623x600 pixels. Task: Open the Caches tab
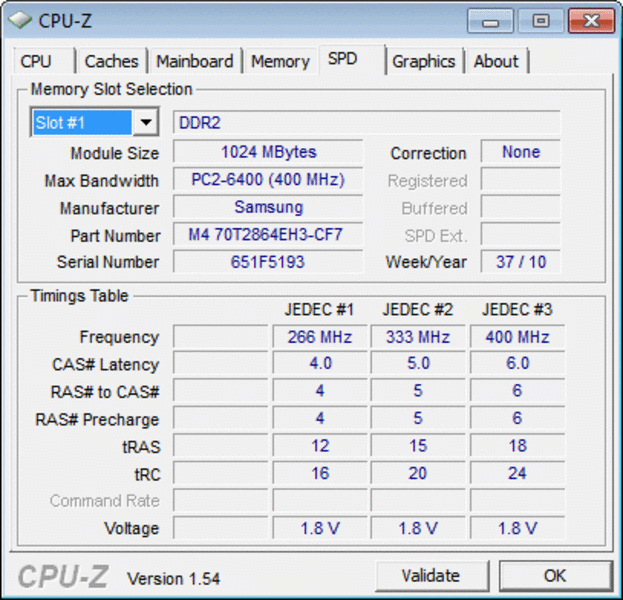[x=112, y=62]
